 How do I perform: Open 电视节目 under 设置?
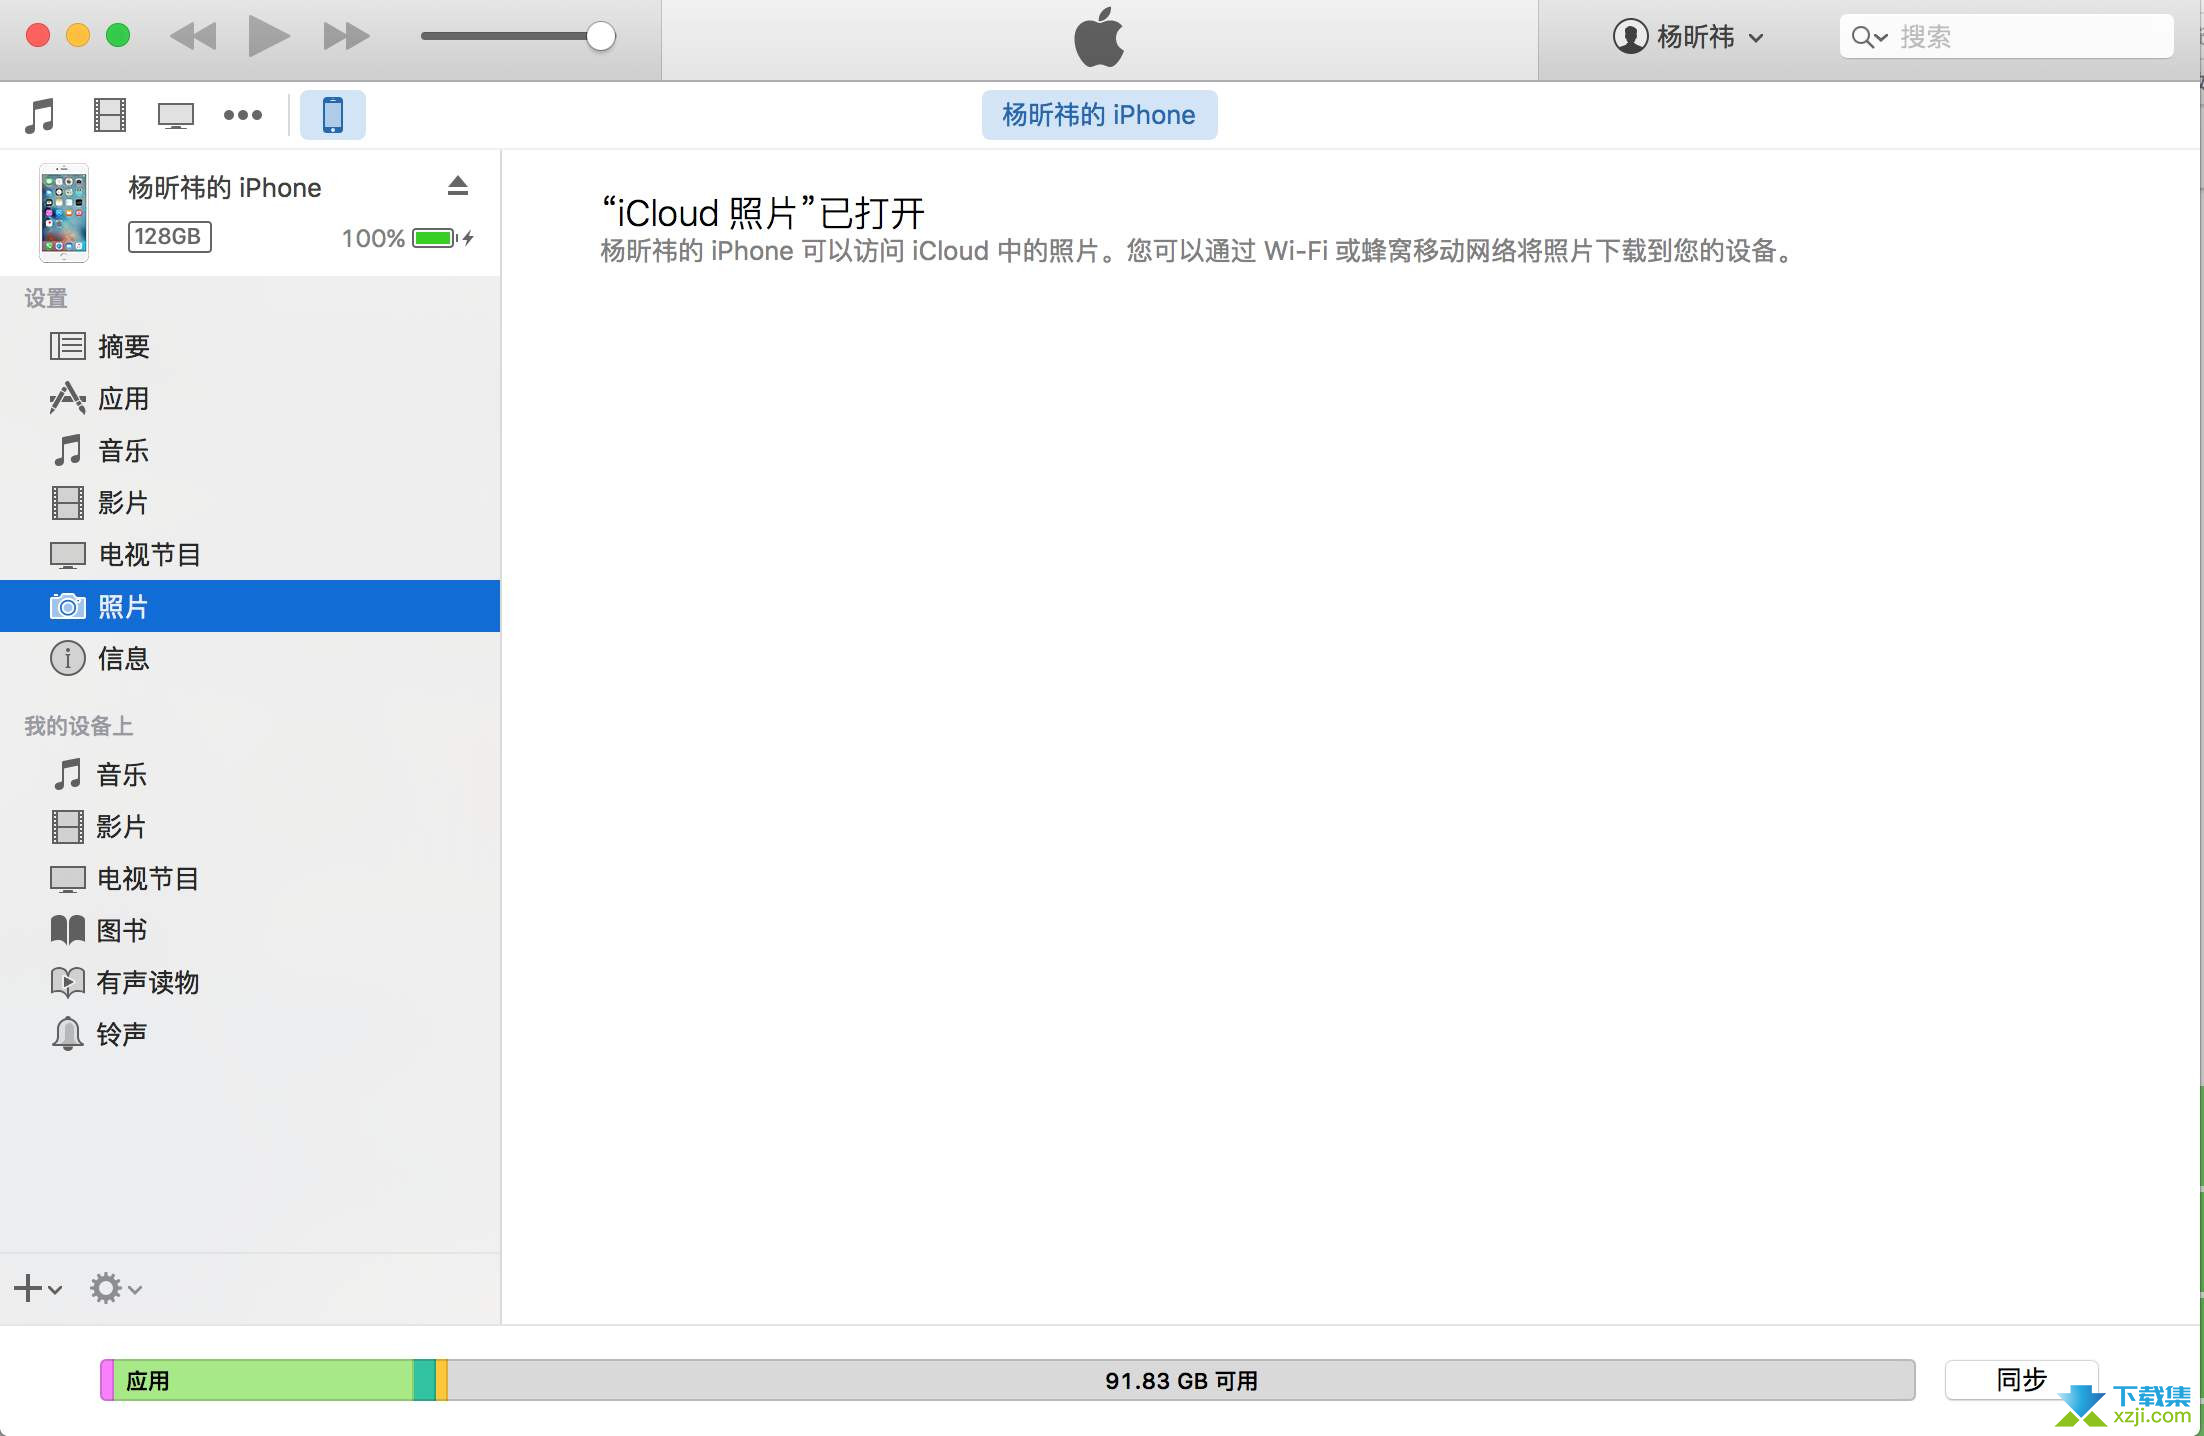coord(250,554)
